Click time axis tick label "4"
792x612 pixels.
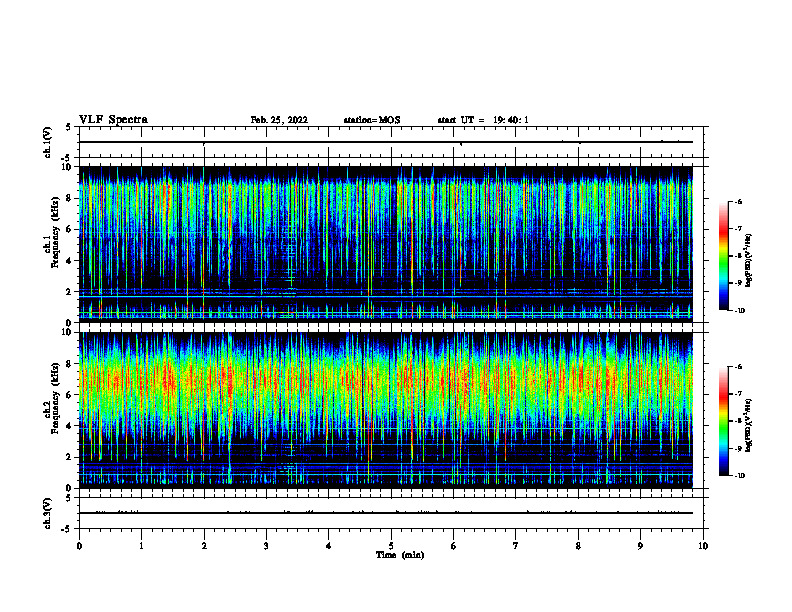(x=328, y=546)
